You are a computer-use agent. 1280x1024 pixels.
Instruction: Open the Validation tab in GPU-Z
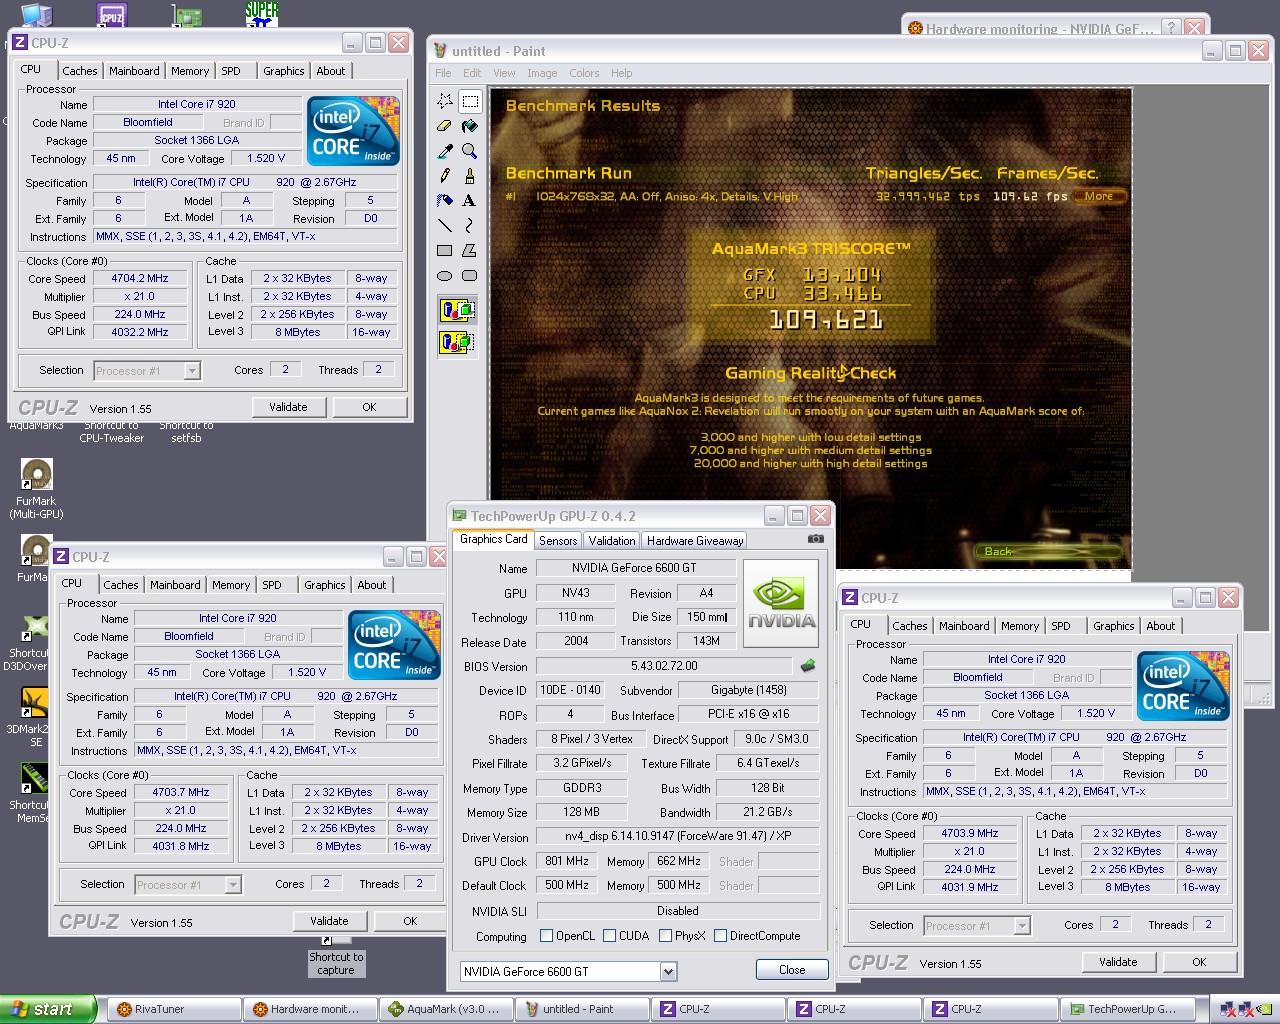(612, 540)
